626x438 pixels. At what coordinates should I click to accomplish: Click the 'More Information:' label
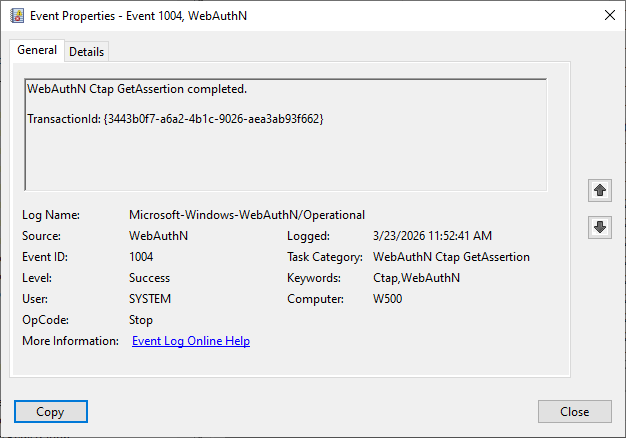pyautogui.click(x=70, y=341)
